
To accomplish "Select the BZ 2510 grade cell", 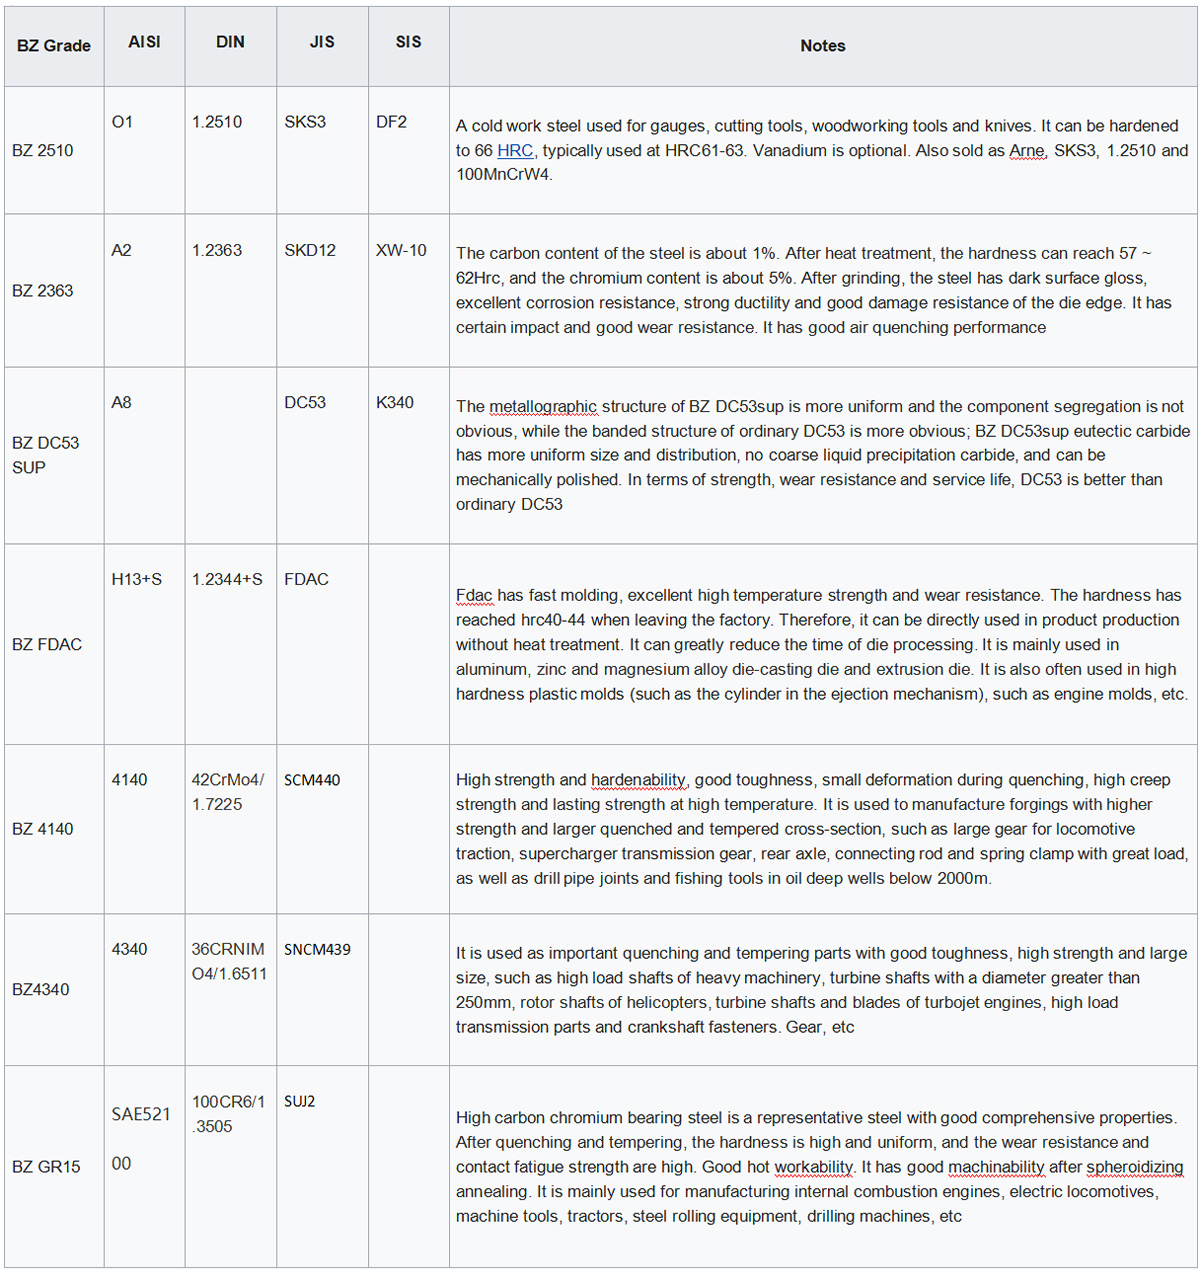I will (x=43, y=151).
